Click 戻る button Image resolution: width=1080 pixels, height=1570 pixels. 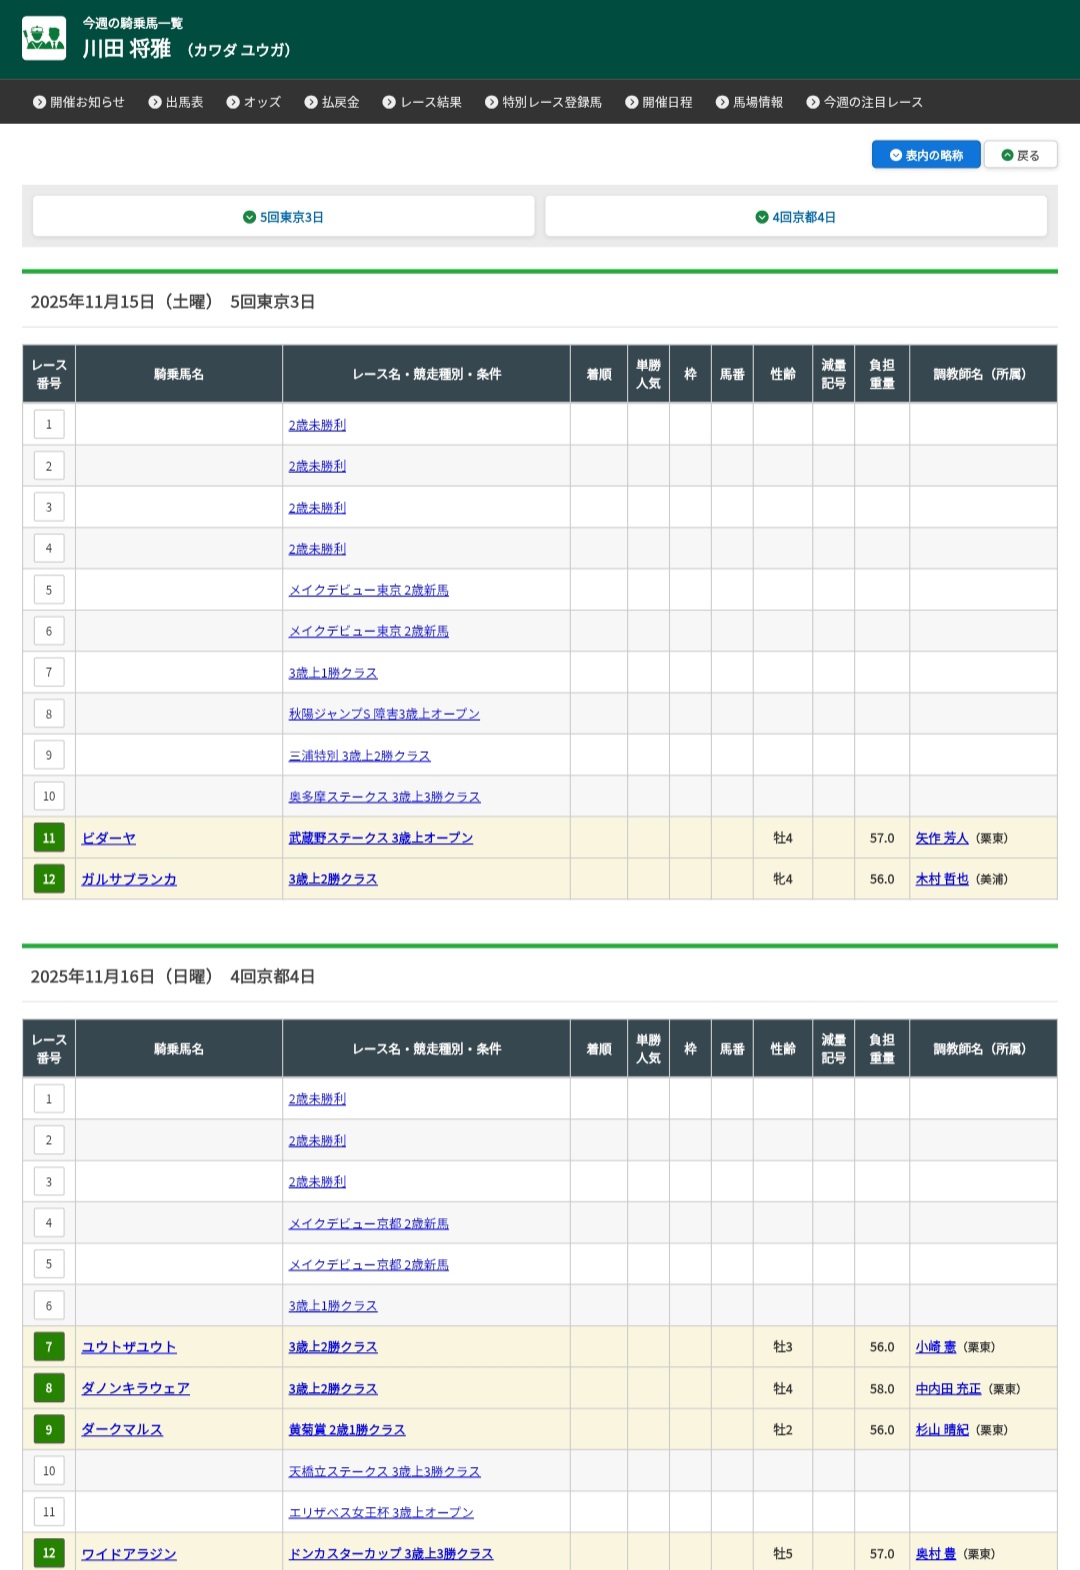tap(1021, 155)
